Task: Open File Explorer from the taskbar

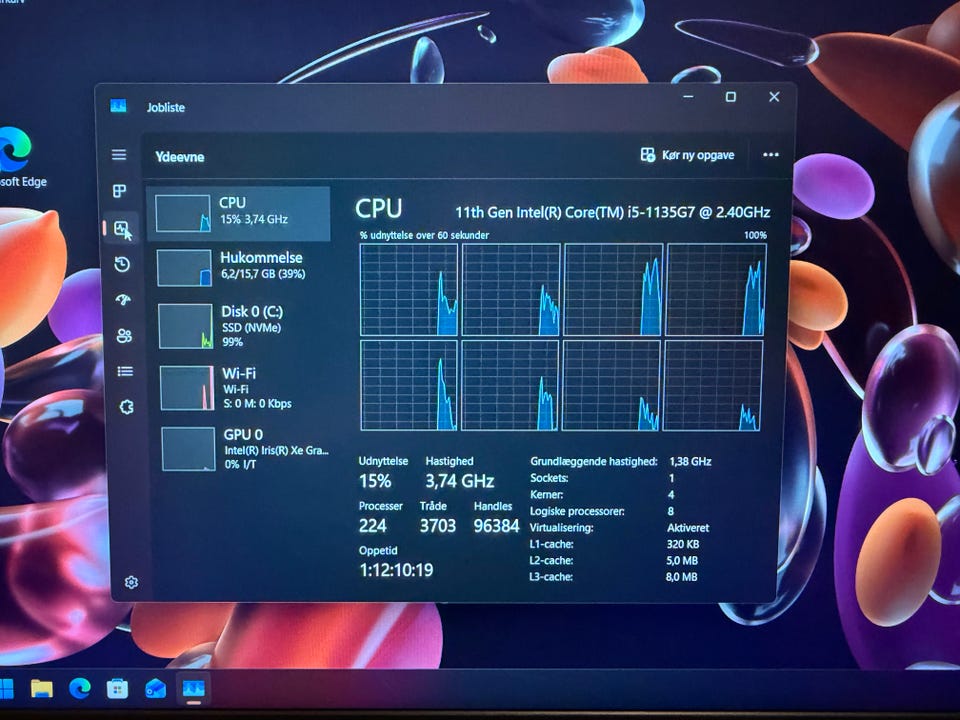Action: (42, 689)
